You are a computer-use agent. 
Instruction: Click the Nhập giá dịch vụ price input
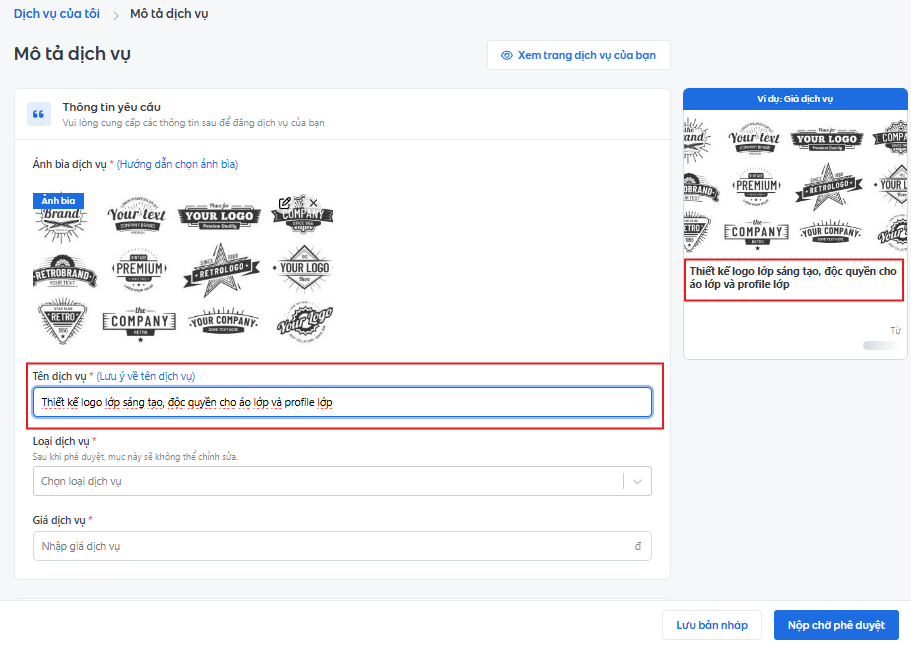tap(330, 546)
